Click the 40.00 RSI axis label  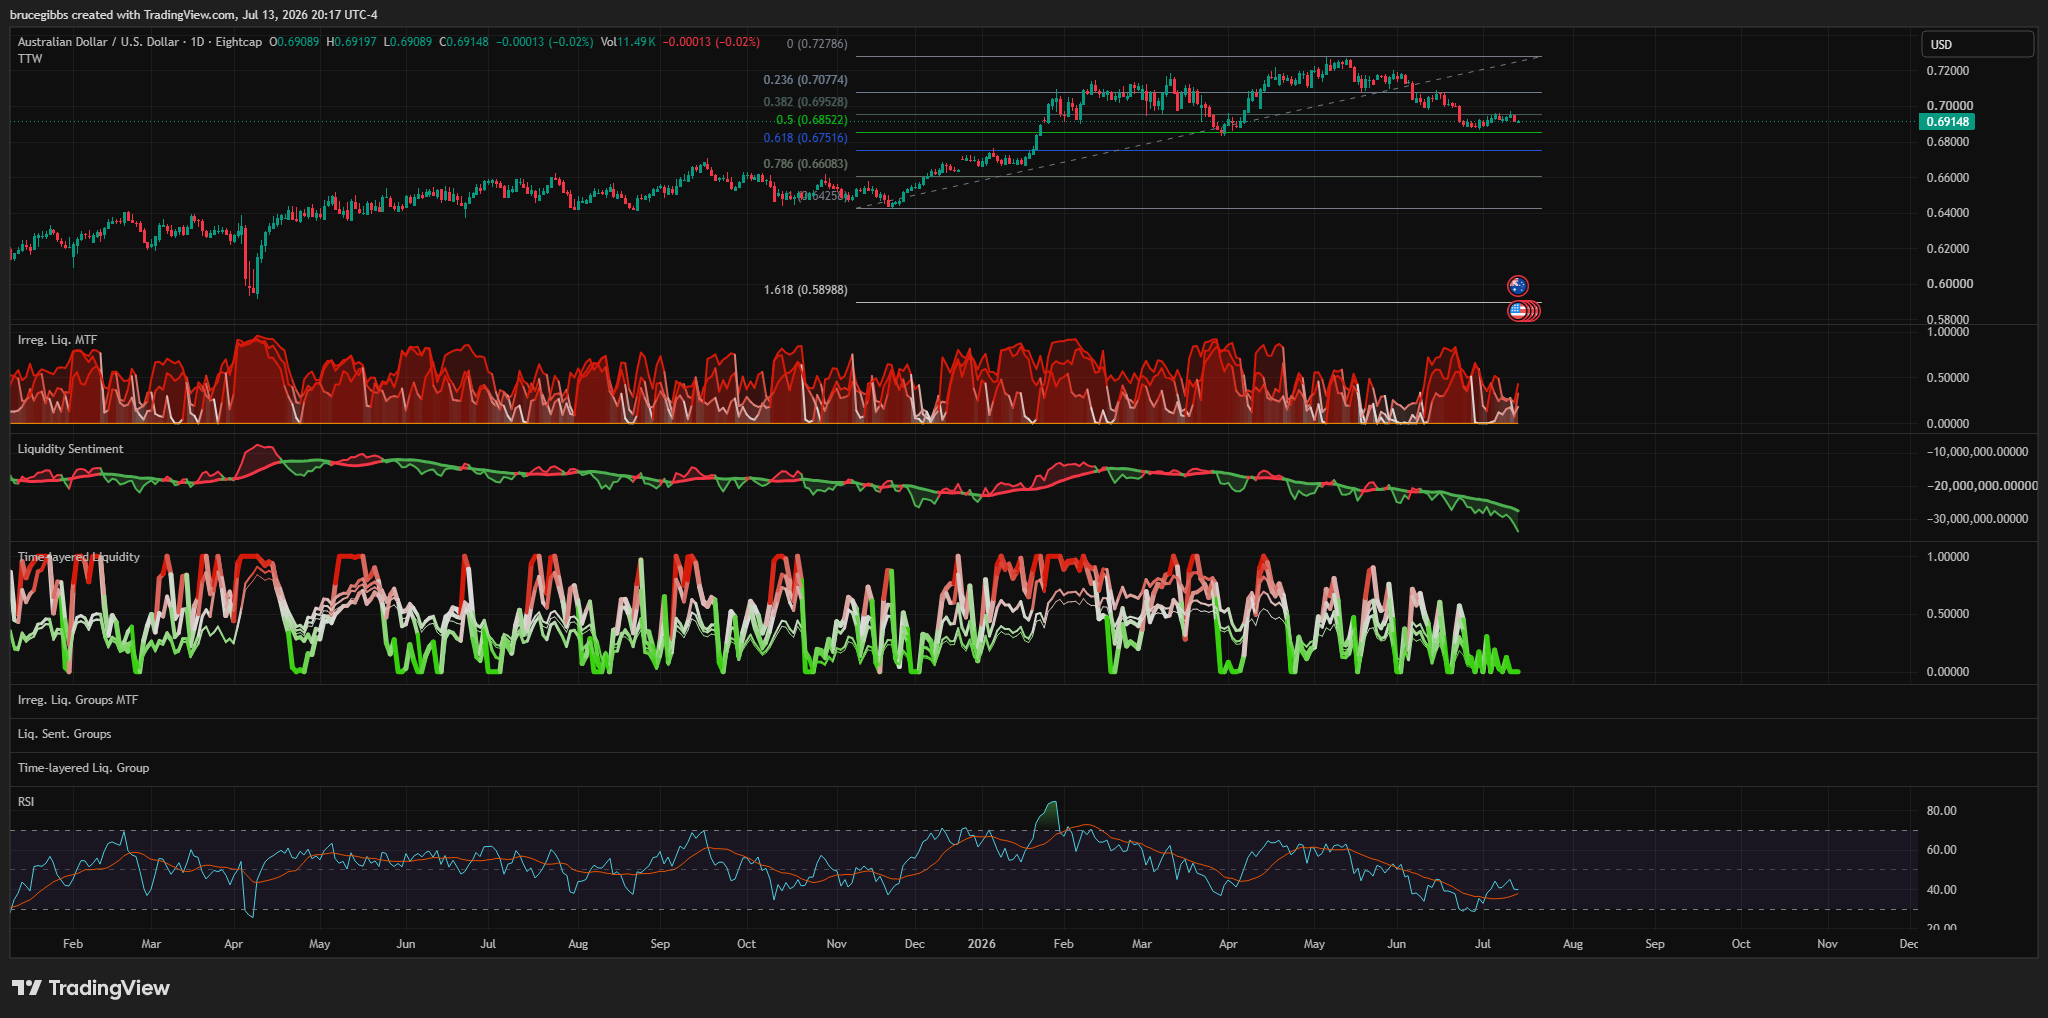click(x=1941, y=890)
